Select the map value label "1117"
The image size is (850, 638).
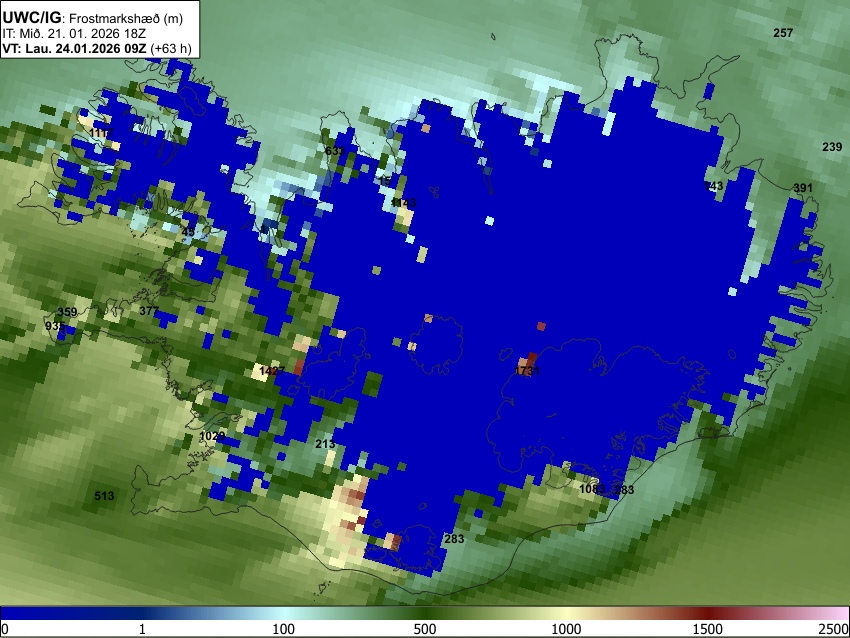101,133
